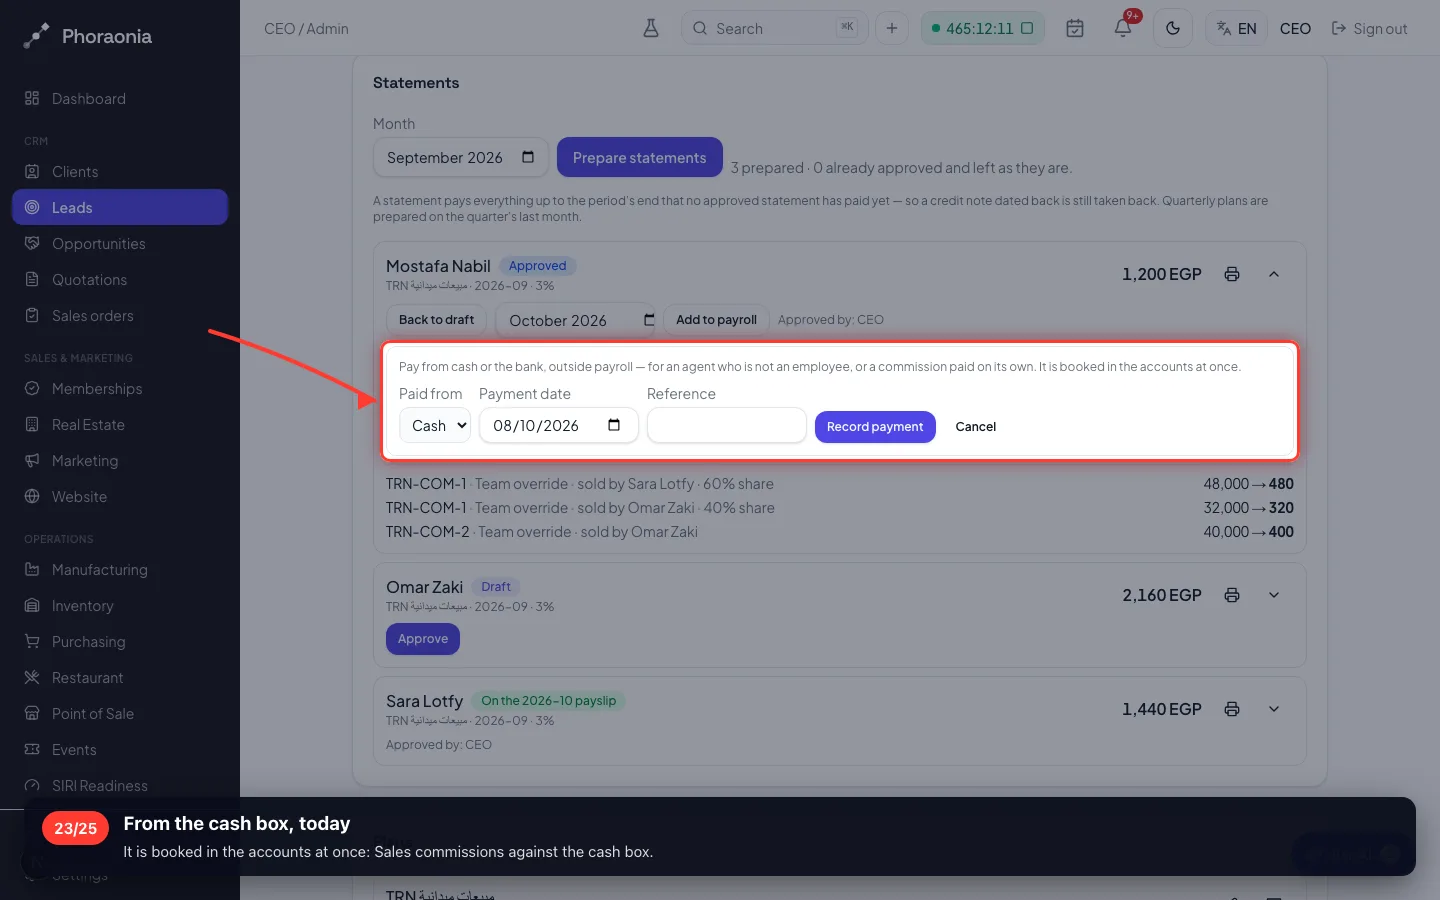This screenshot has height=900, width=1440.
Task: Open Real Estate icon in sidebar
Action: tap(32, 425)
